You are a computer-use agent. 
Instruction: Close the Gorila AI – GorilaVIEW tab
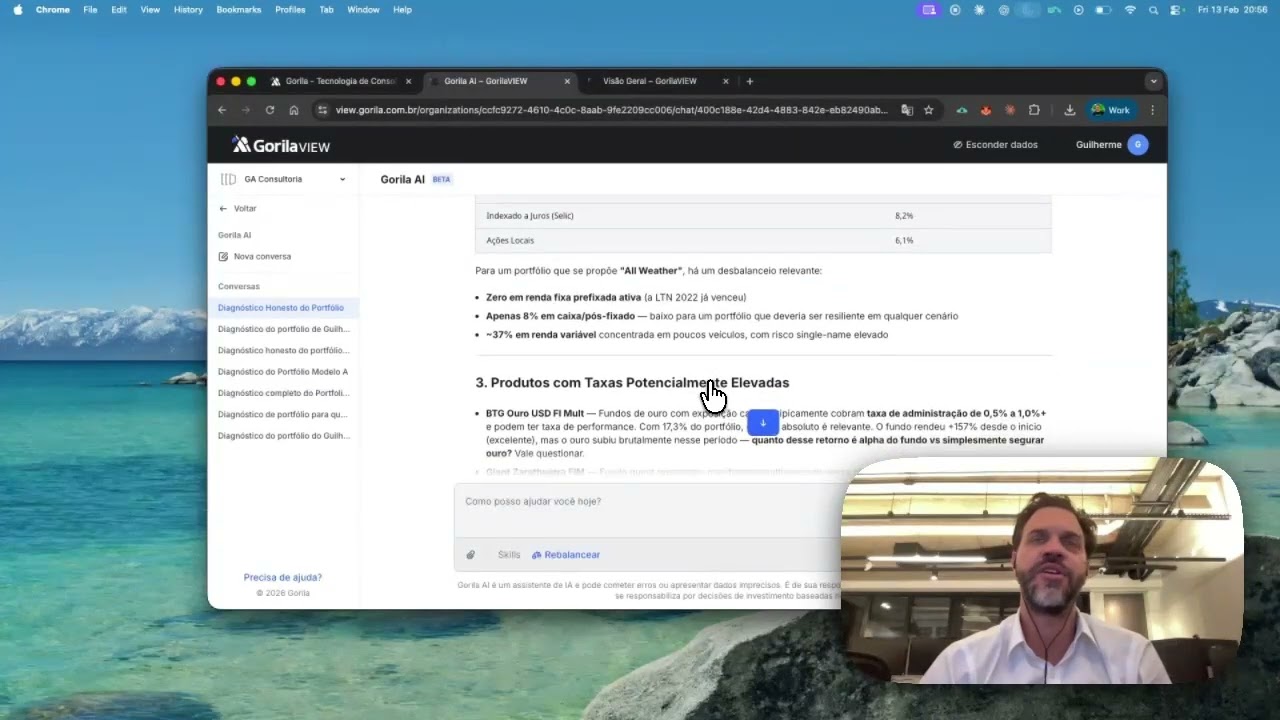(x=567, y=81)
